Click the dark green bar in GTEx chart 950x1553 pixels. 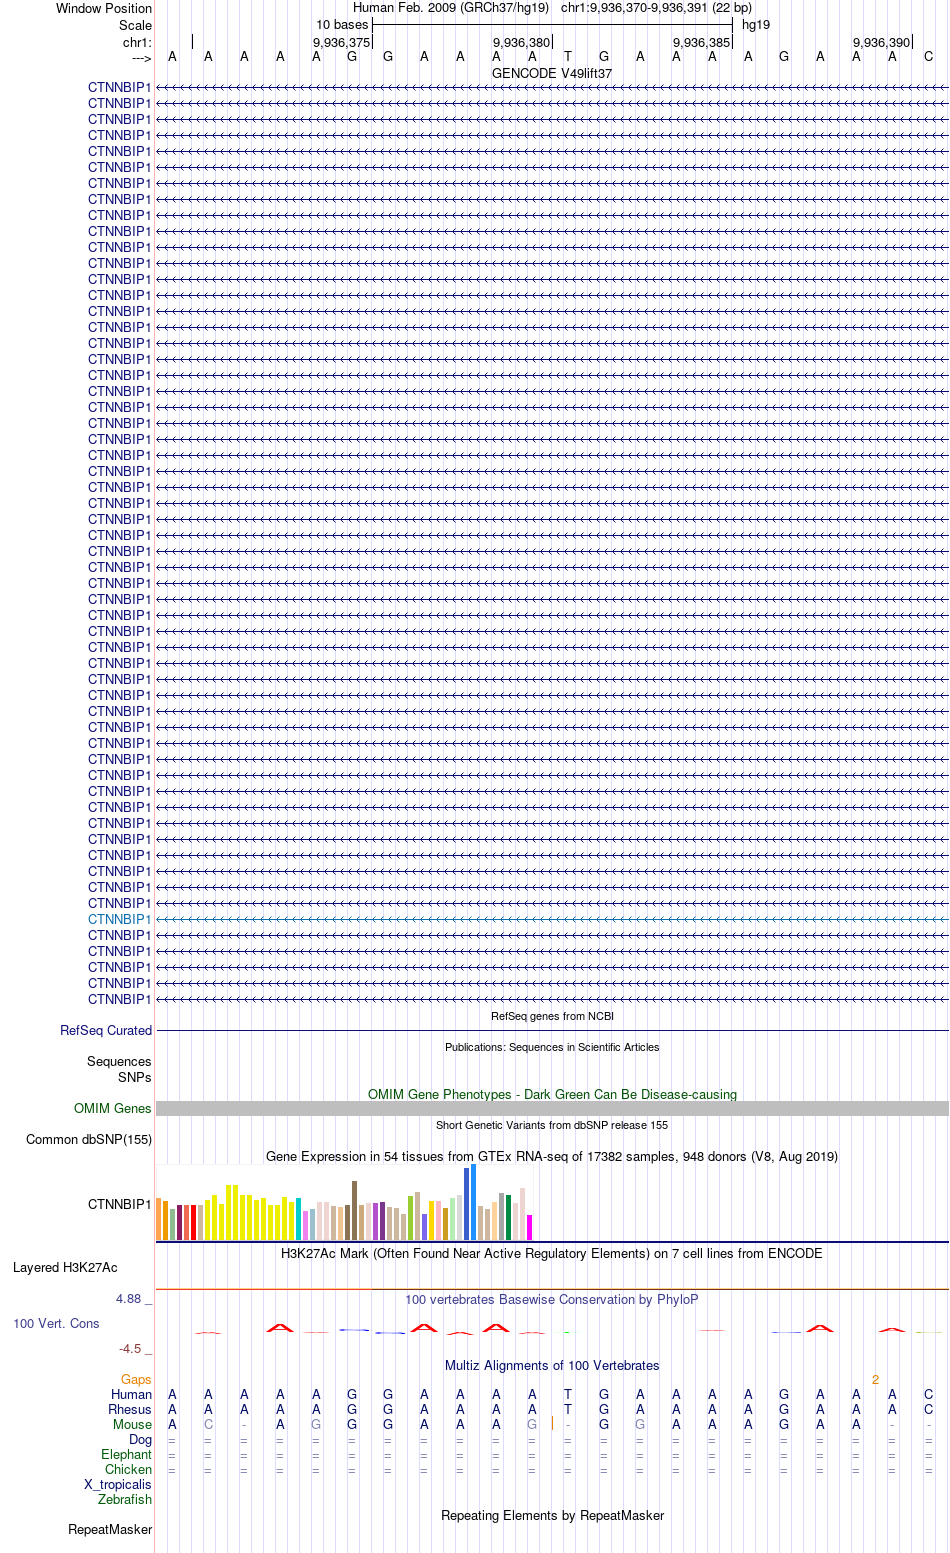click(x=508, y=1218)
